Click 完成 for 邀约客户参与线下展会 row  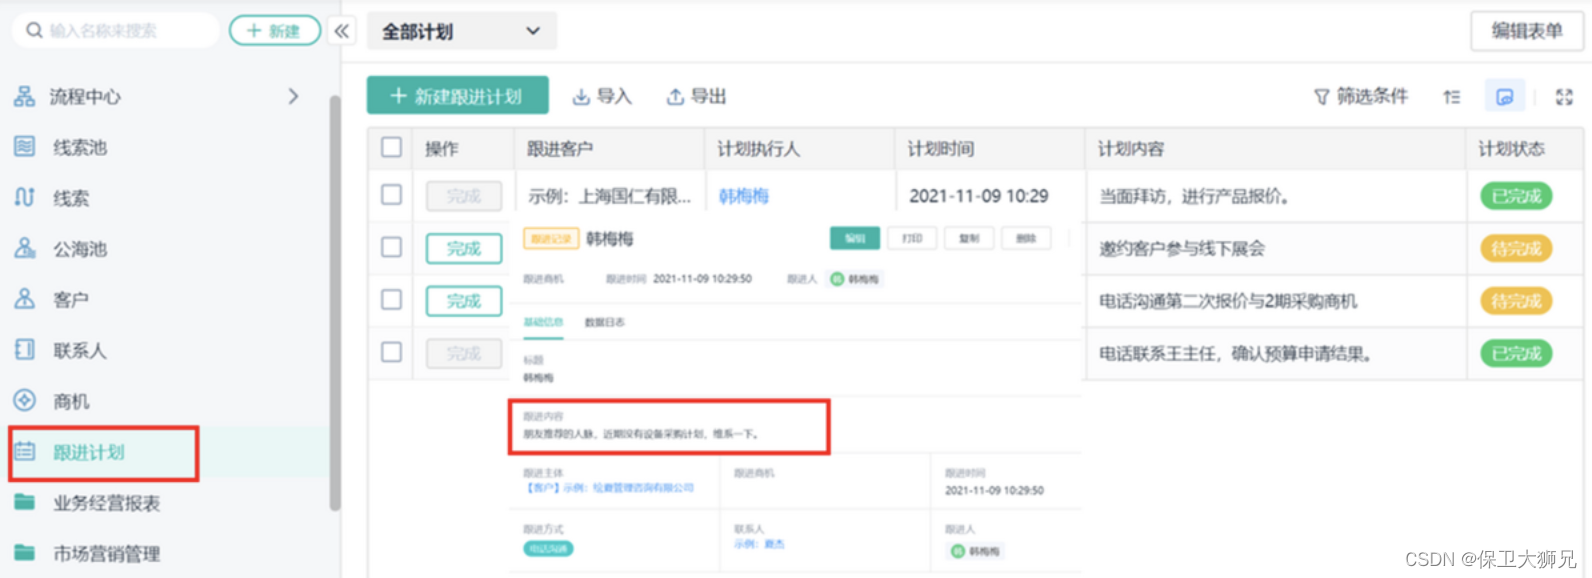(x=464, y=248)
